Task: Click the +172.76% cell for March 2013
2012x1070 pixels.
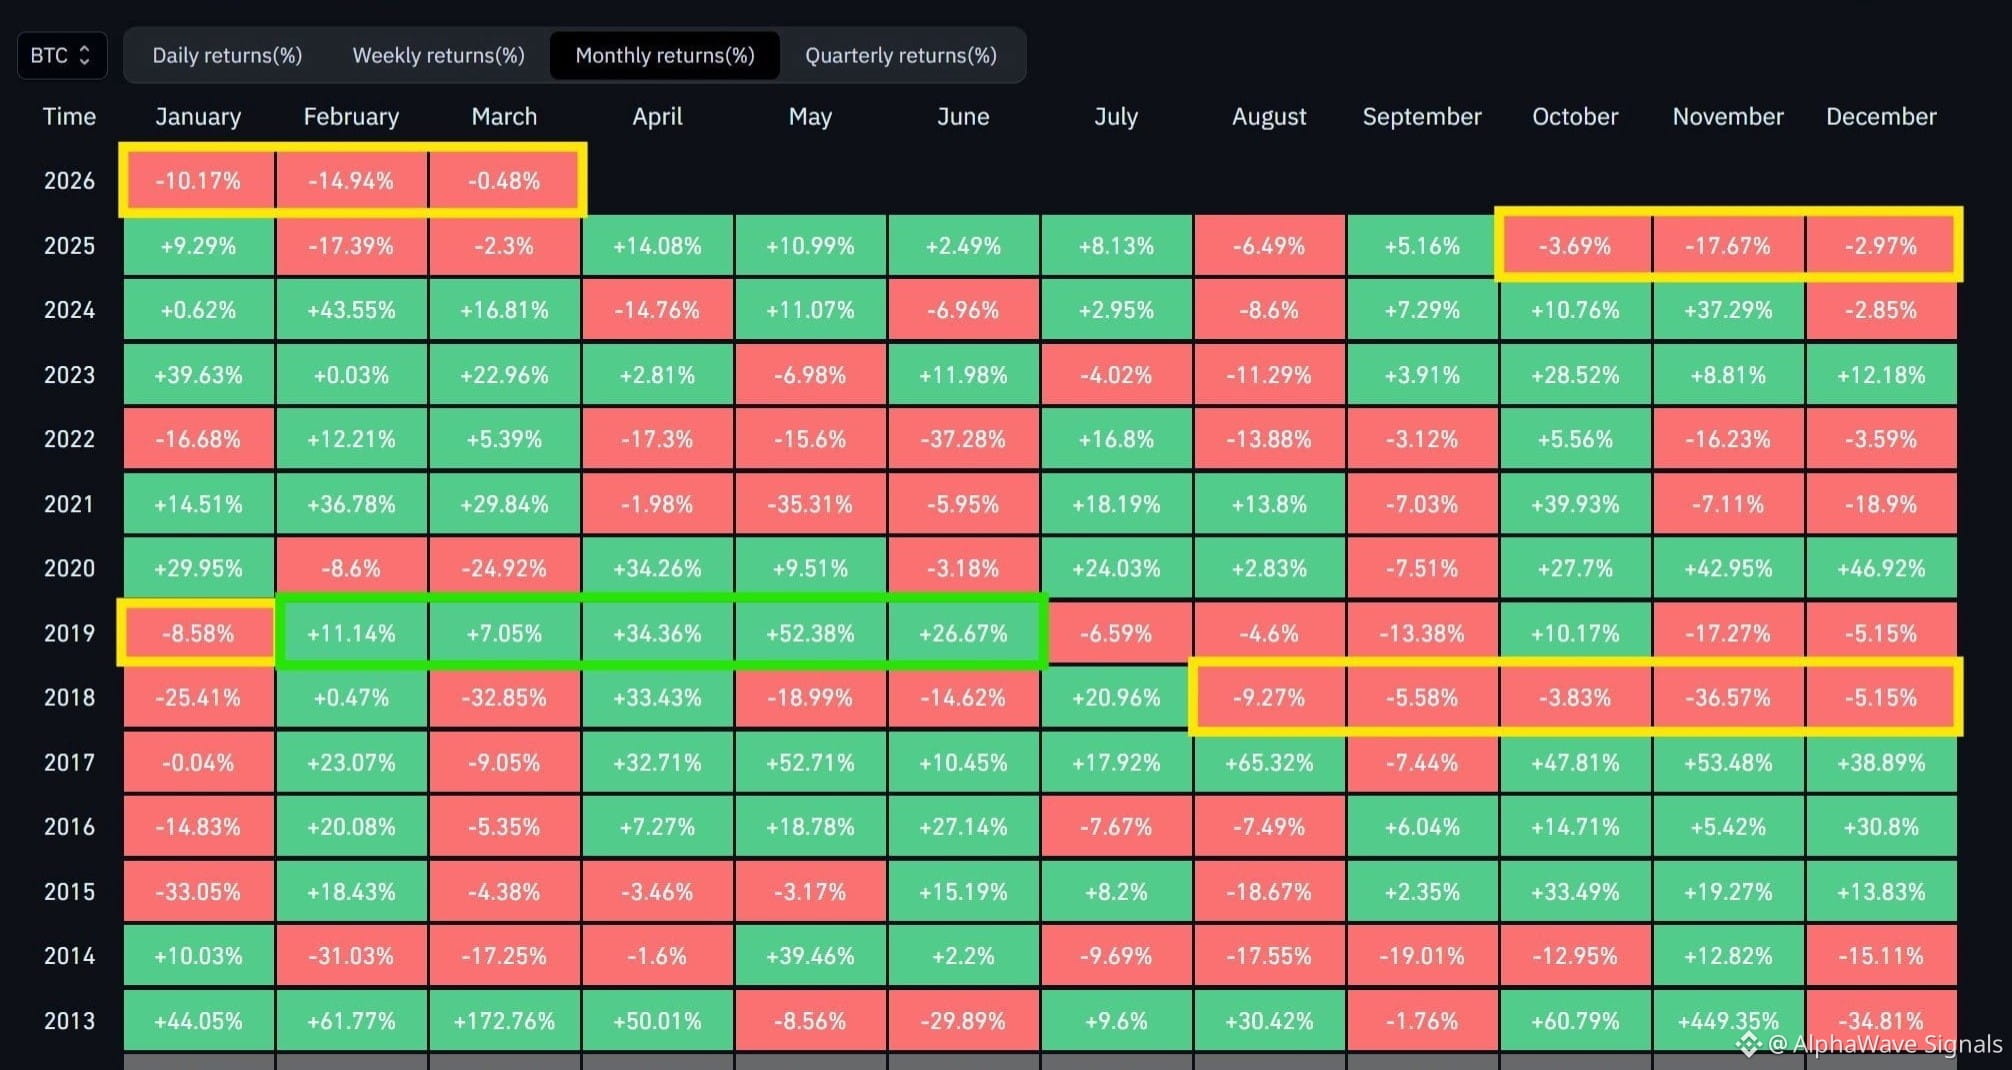Action: click(x=504, y=1020)
